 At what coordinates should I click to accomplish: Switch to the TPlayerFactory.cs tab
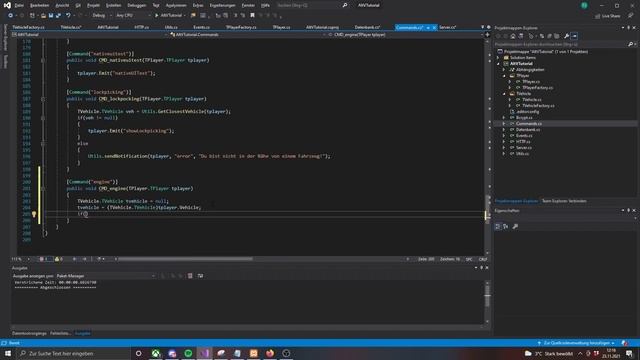241,27
